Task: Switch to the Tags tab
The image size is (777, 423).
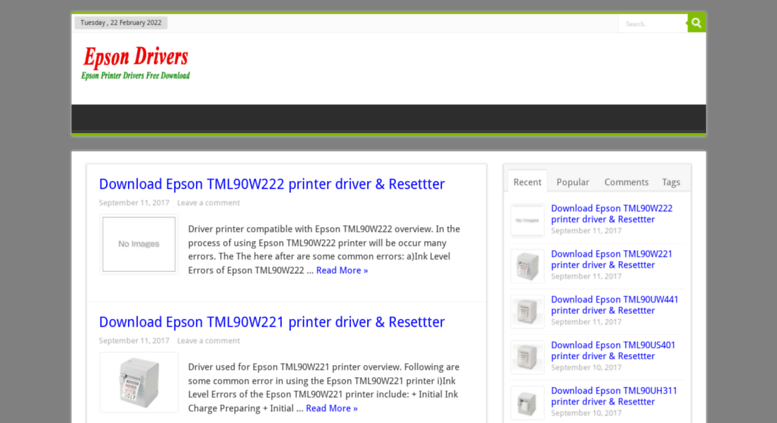Action: [671, 182]
